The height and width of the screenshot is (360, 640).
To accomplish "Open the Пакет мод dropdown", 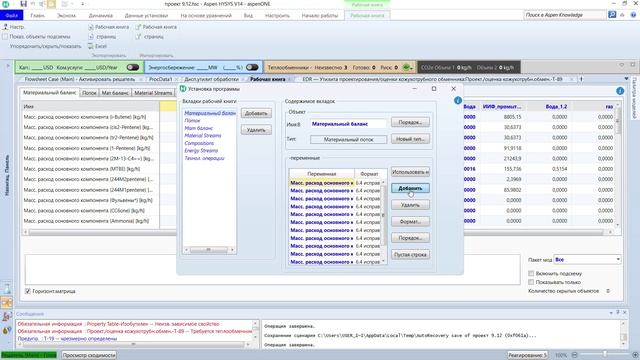I will [x=587, y=260].
